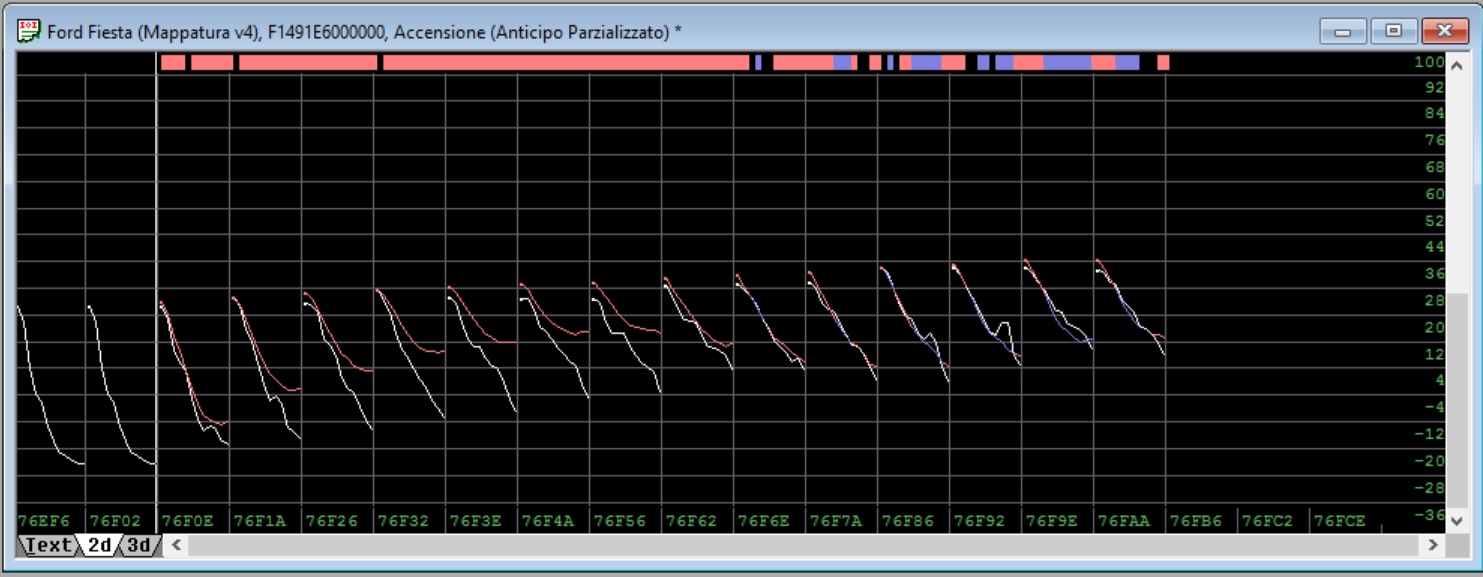Click address label 76FB6
Image resolution: width=1483 pixels, height=577 pixels.
pos(1196,521)
